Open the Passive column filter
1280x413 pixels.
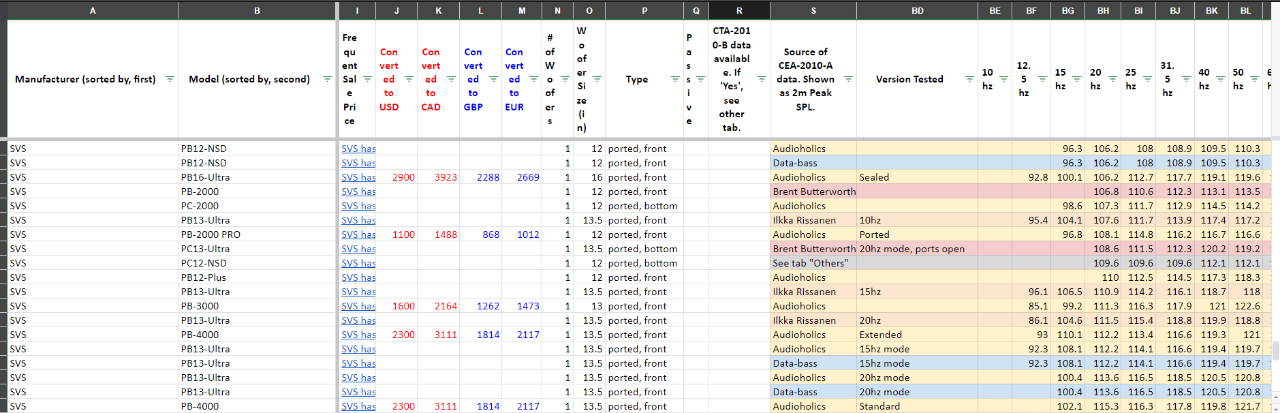(701, 79)
